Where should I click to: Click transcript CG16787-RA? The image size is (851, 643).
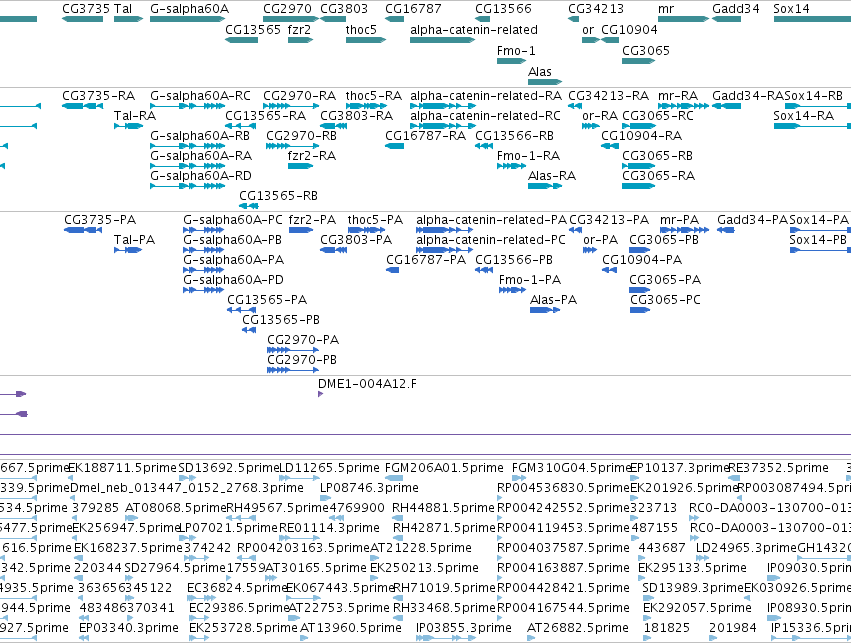click(426, 136)
